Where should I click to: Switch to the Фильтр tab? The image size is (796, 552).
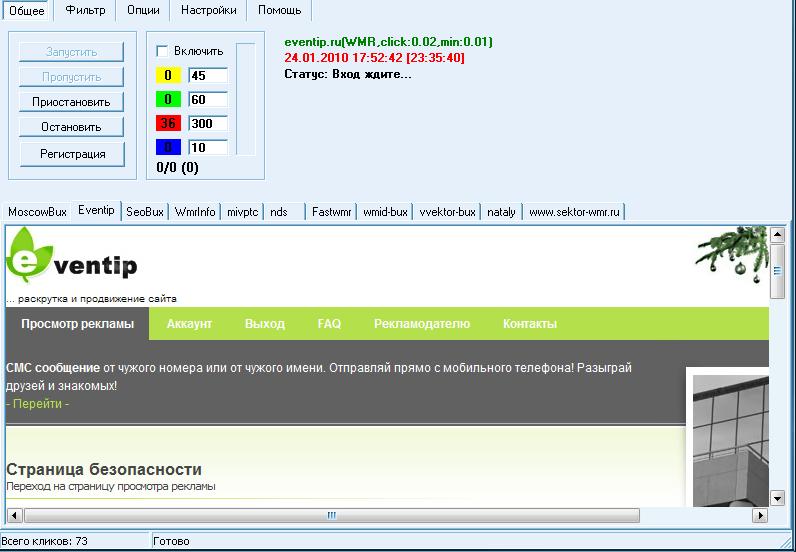pyautogui.click(x=85, y=10)
